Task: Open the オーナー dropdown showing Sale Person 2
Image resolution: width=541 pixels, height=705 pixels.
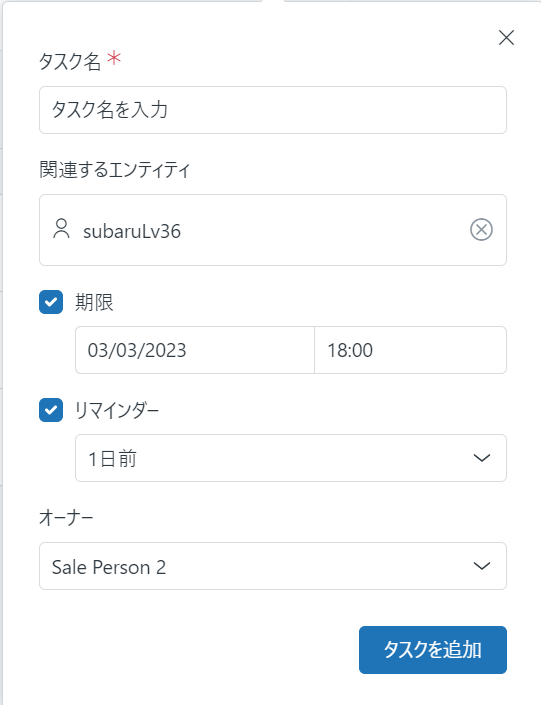Action: [x=273, y=566]
